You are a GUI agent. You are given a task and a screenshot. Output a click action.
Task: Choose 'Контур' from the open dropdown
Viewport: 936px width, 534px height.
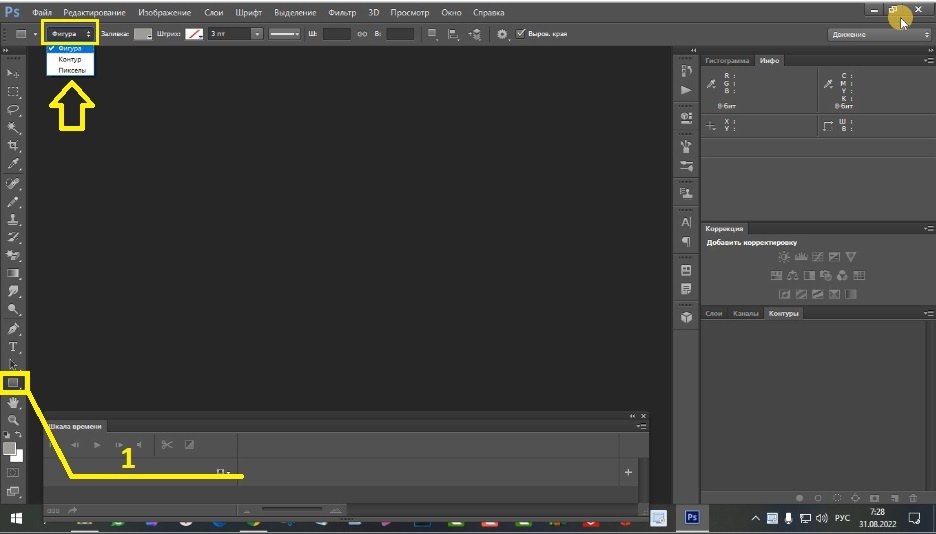[x=70, y=60]
